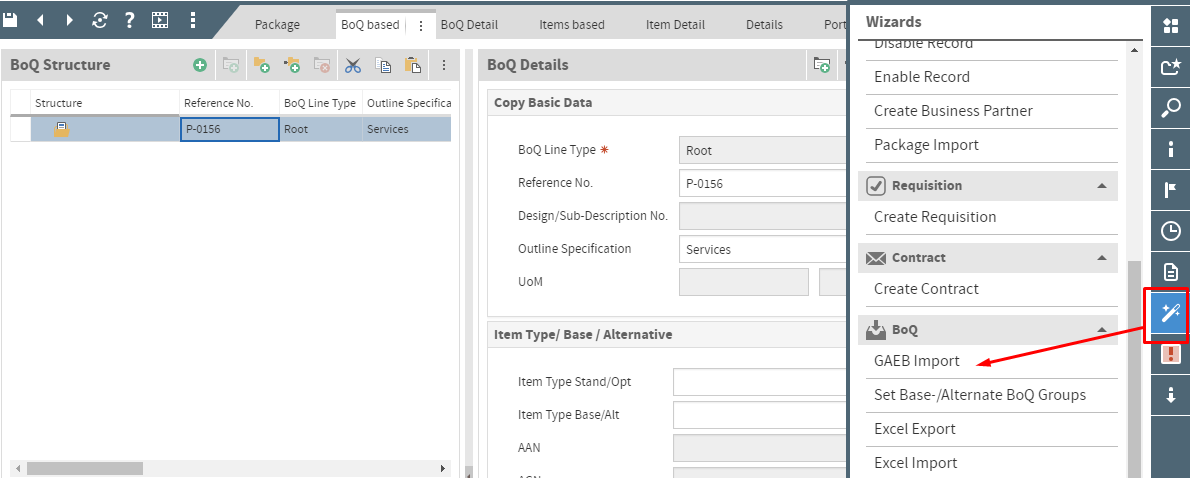Go to next record arrow
1190x478 pixels.
click(x=70, y=20)
